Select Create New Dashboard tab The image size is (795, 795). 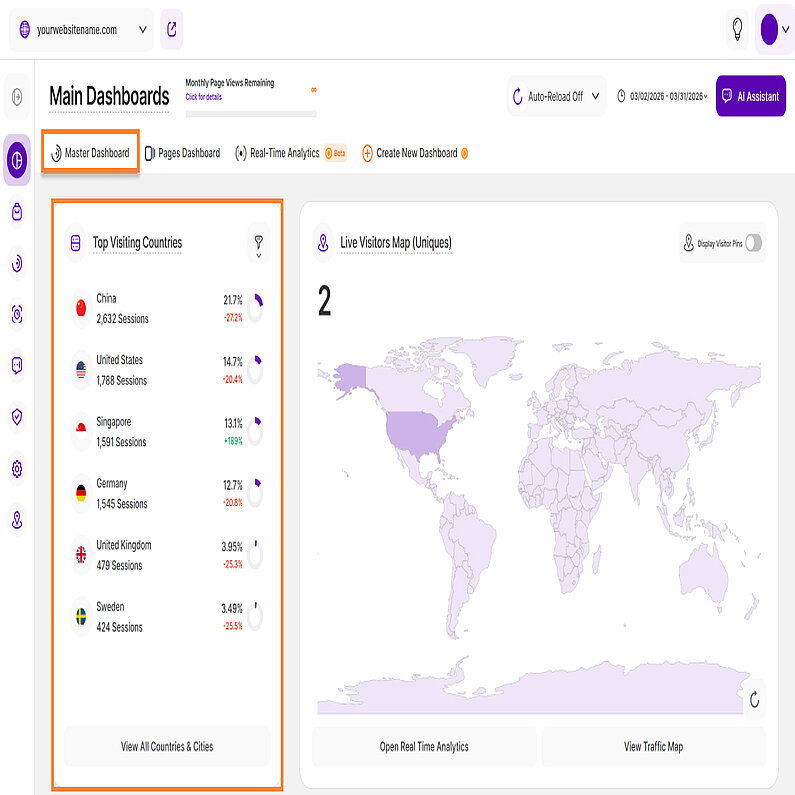[x=415, y=153]
